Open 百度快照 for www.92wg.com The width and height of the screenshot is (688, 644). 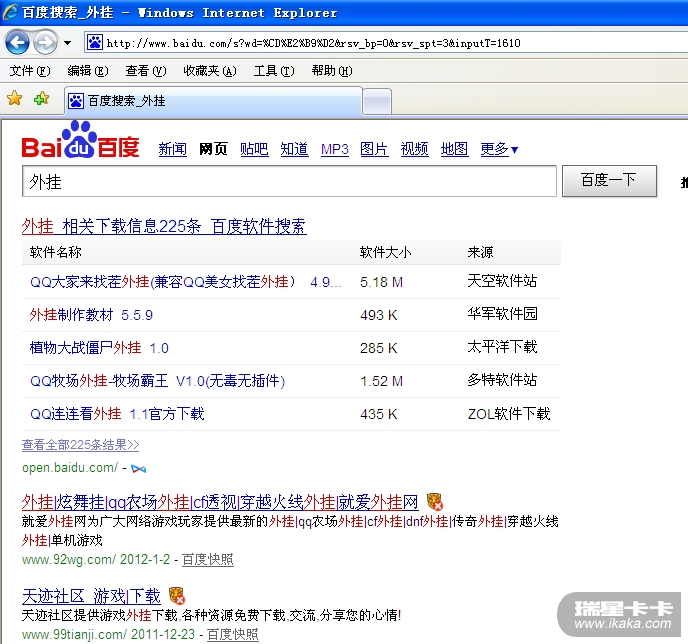pyautogui.click(x=208, y=559)
